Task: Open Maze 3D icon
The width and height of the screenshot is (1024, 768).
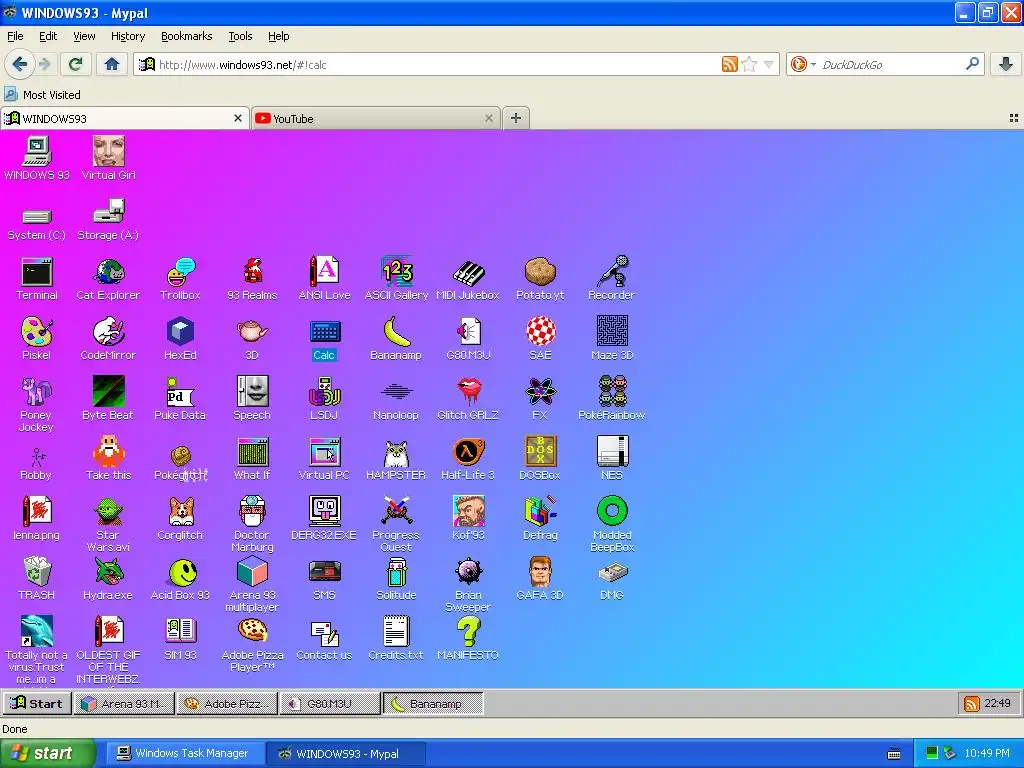Action: 612,338
